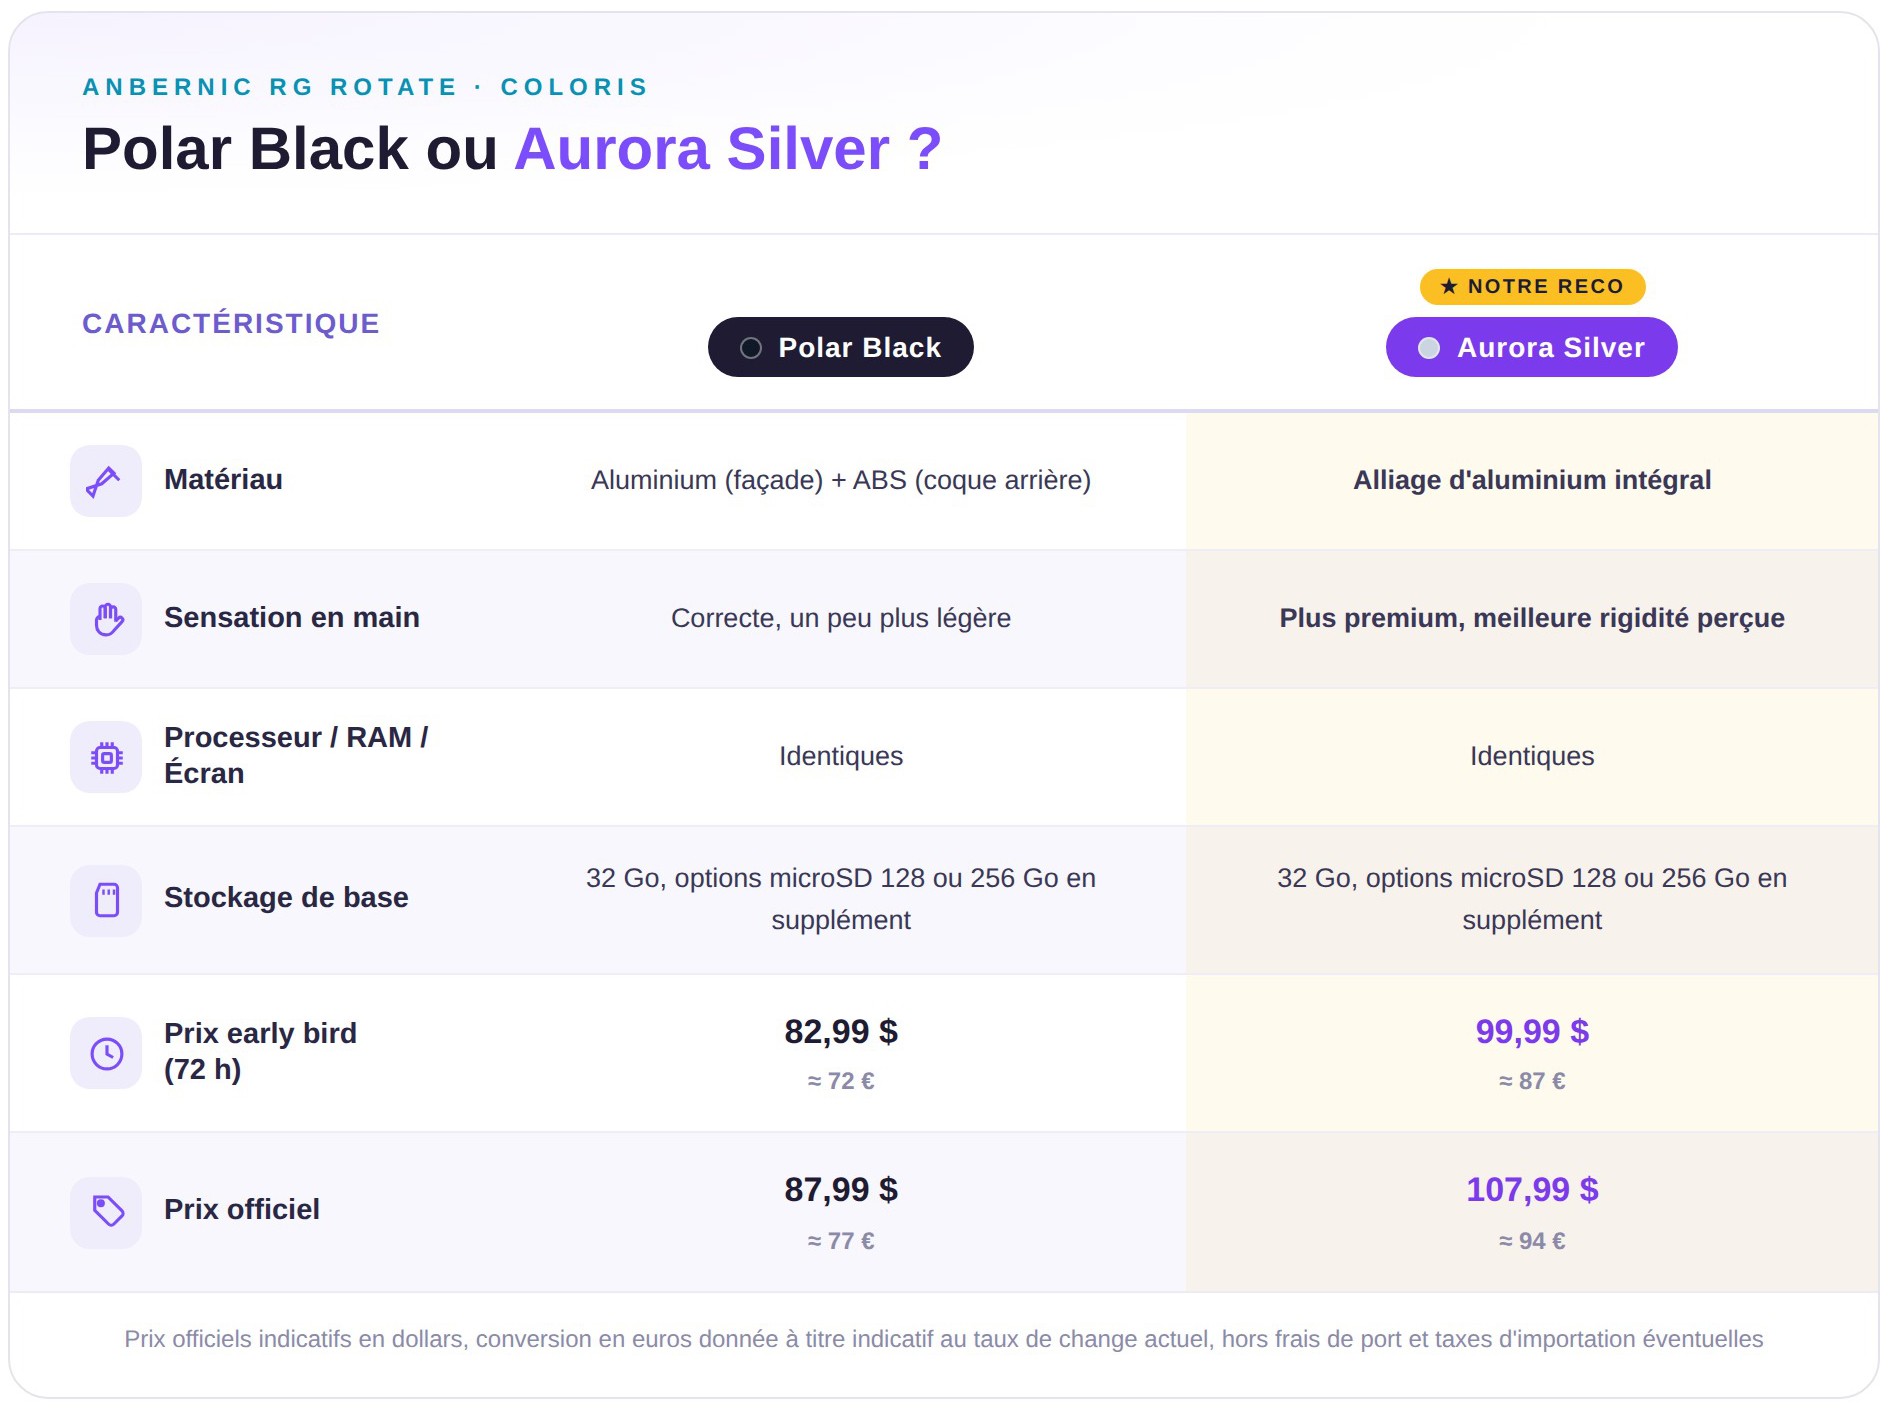Select the Polar Black pill button
Screen dimensions: 1891x1409
click(840, 347)
